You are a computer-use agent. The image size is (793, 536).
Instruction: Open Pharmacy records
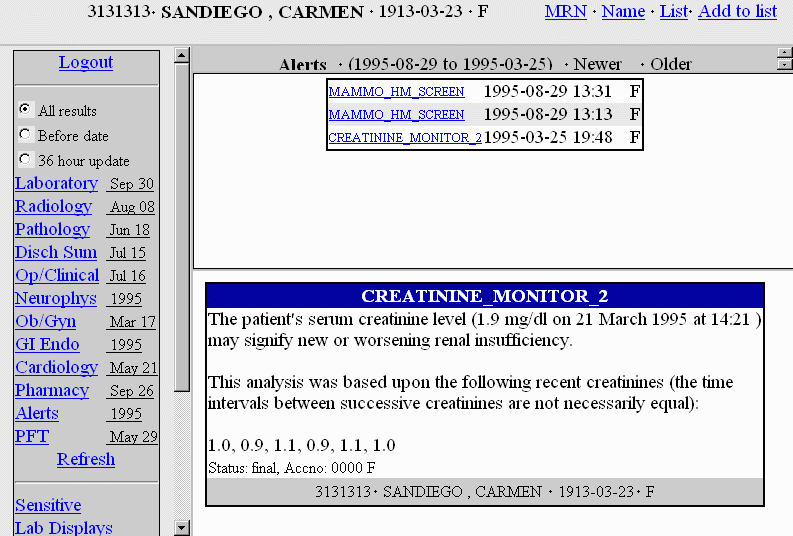pos(52,390)
